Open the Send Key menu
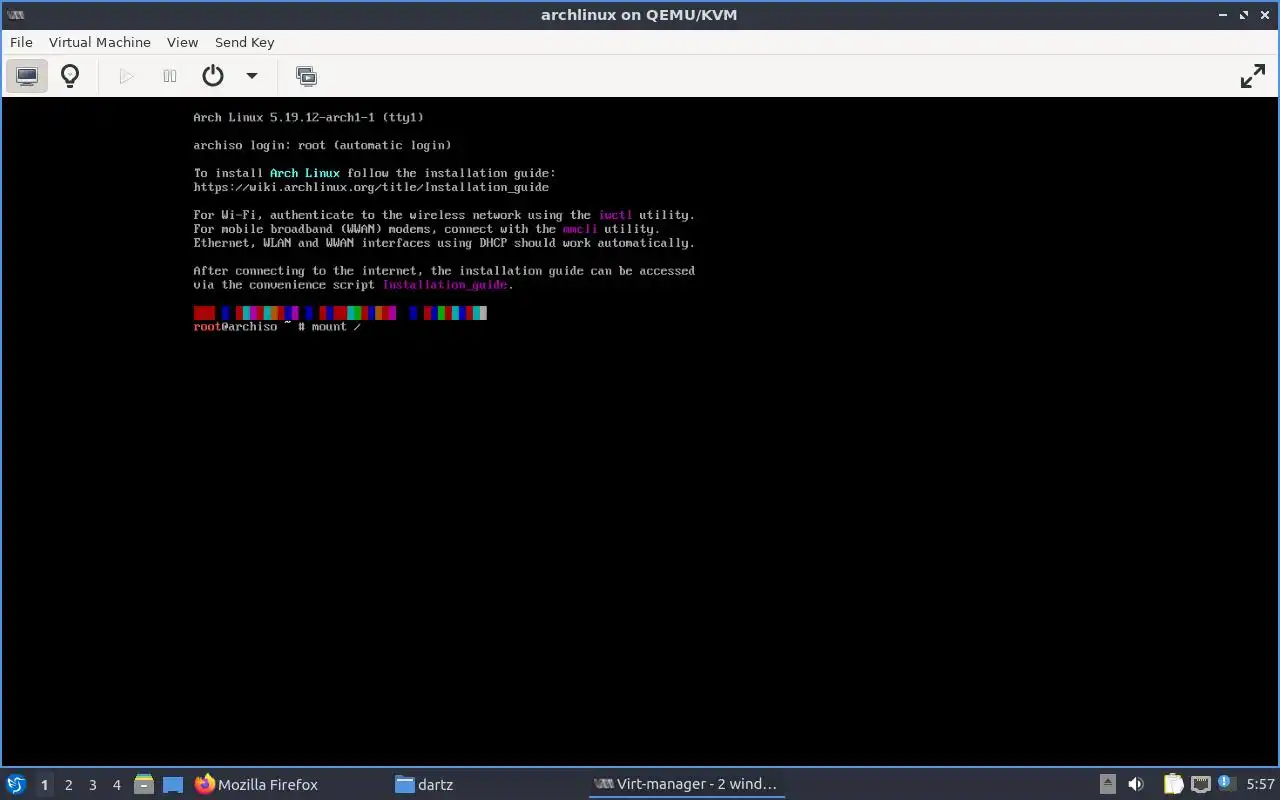 click(x=244, y=42)
